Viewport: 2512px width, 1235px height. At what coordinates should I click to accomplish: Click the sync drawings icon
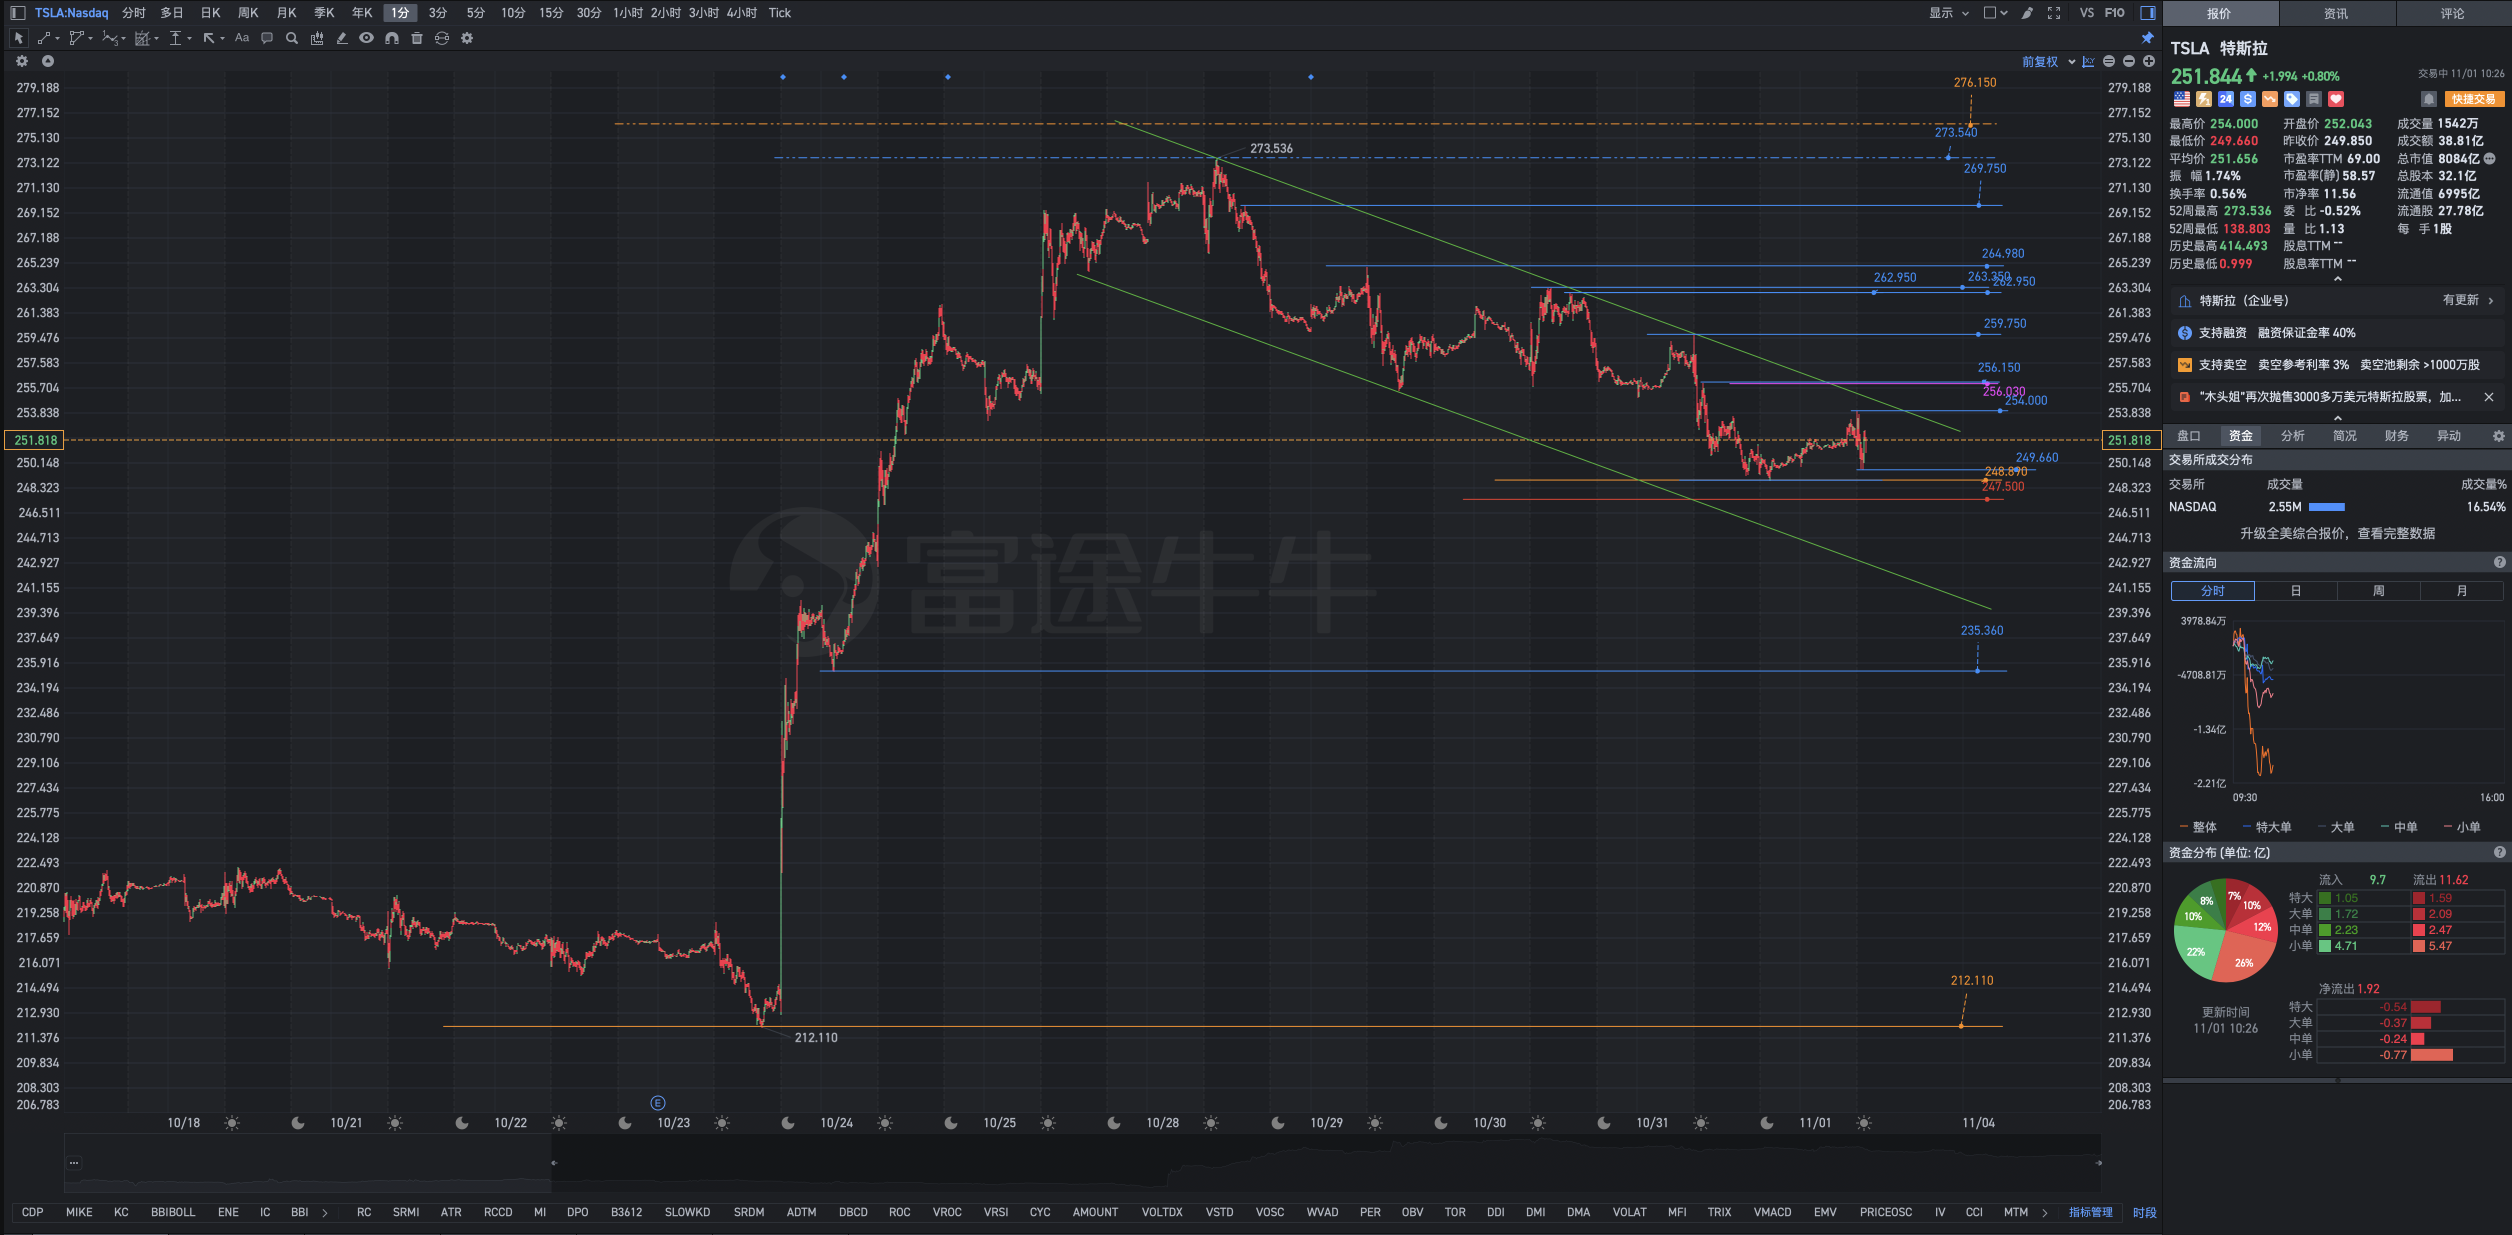(x=442, y=38)
